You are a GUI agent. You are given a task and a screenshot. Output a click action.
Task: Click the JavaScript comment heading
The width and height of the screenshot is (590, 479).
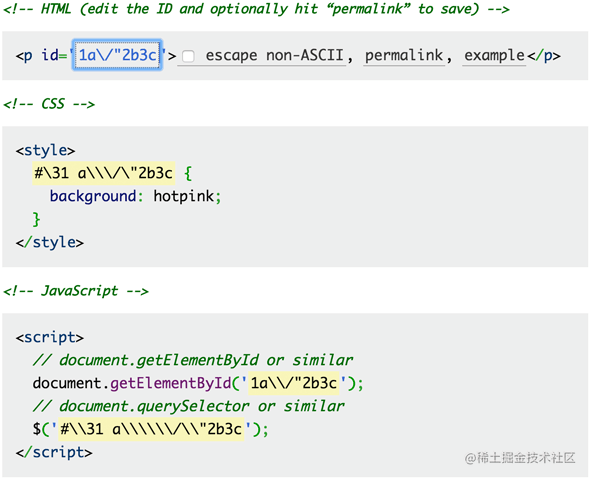[76, 291]
